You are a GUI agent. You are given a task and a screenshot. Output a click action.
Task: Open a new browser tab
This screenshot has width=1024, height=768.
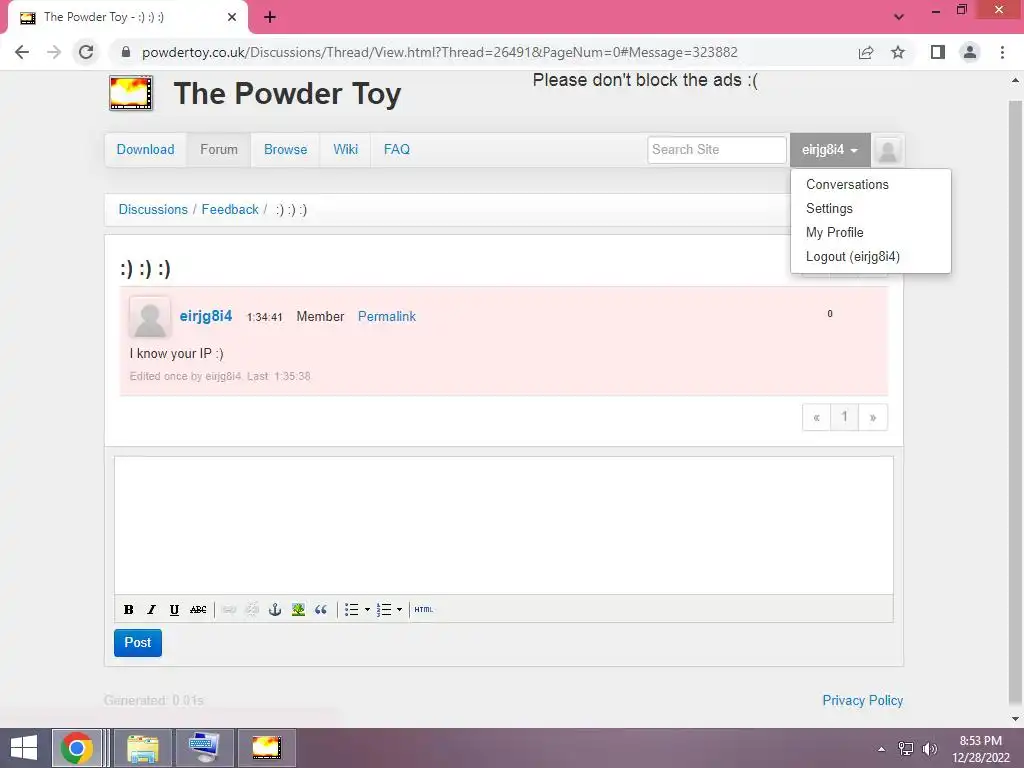(x=270, y=18)
